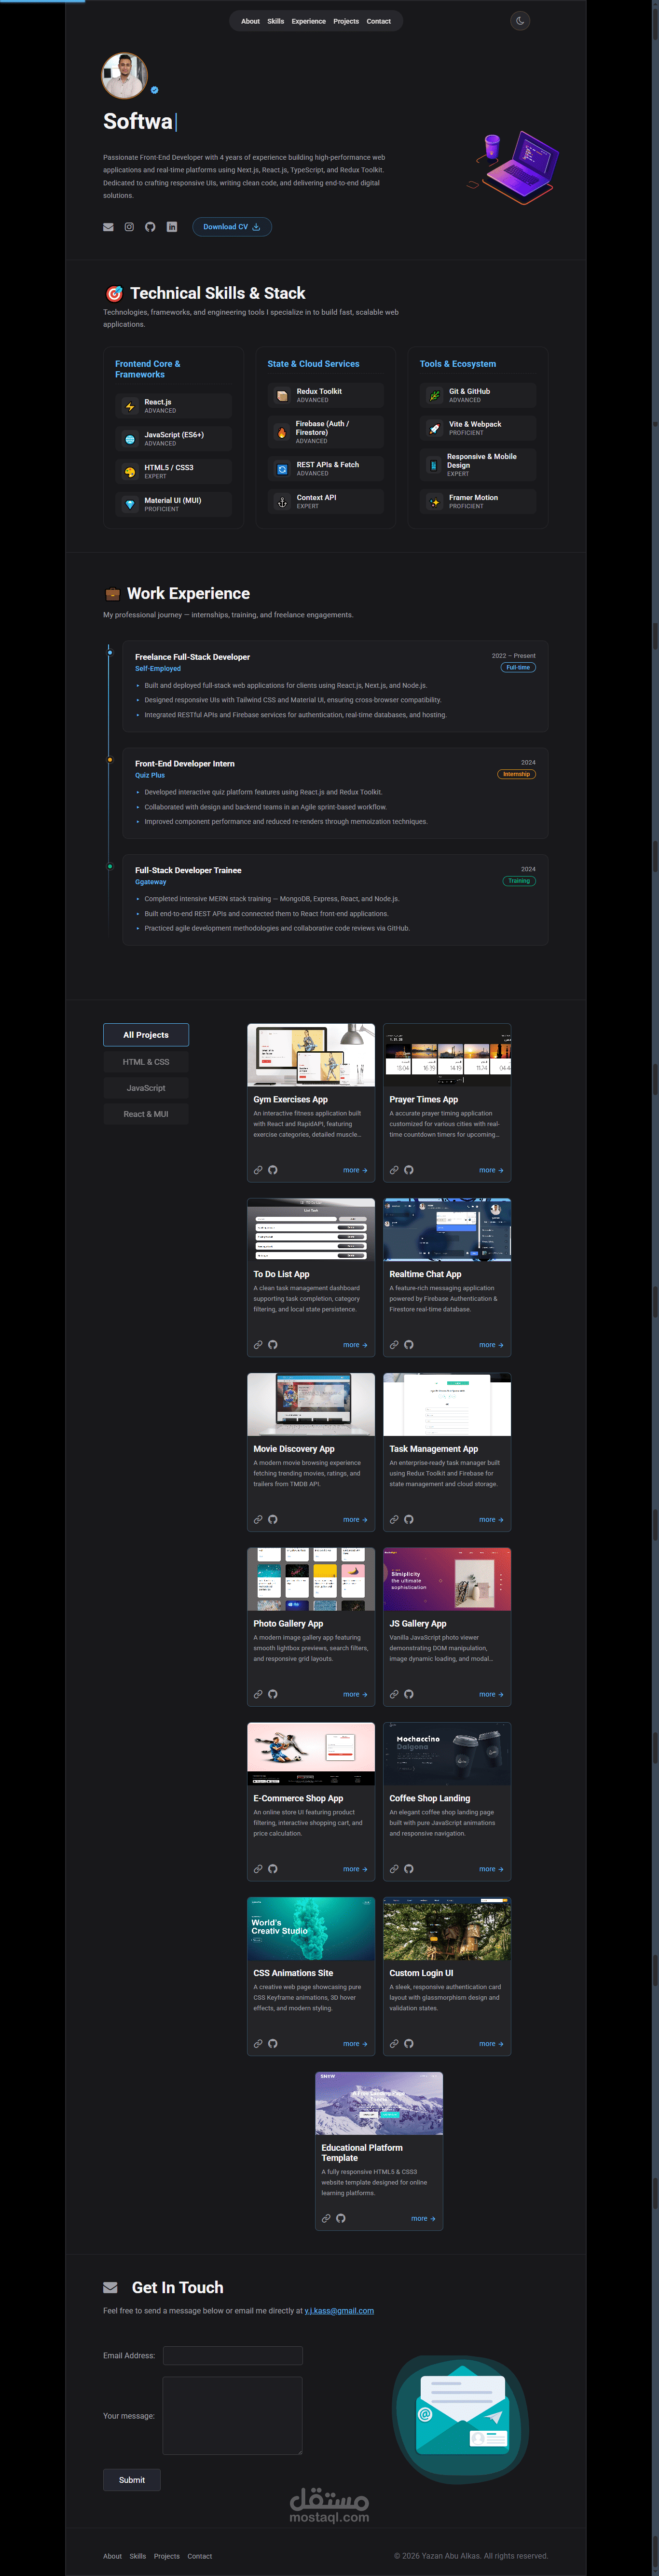Select the HTML & CSS filter tab
659x2576 pixels.
[x=146, y=1062]
